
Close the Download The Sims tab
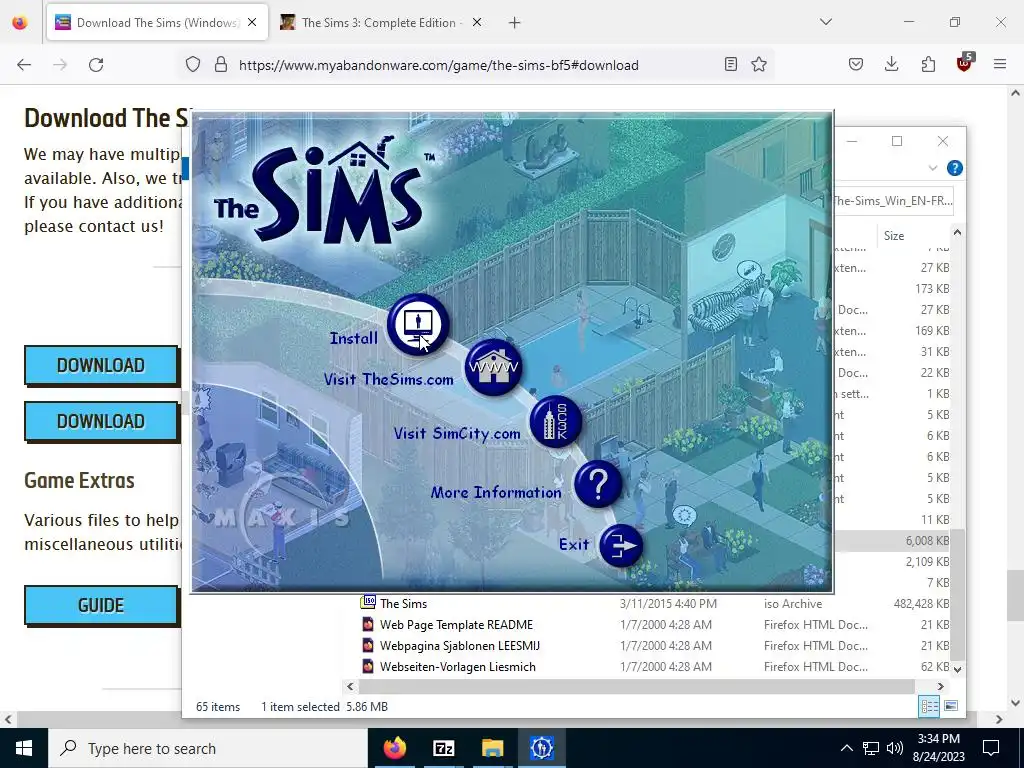pos(252,22)
